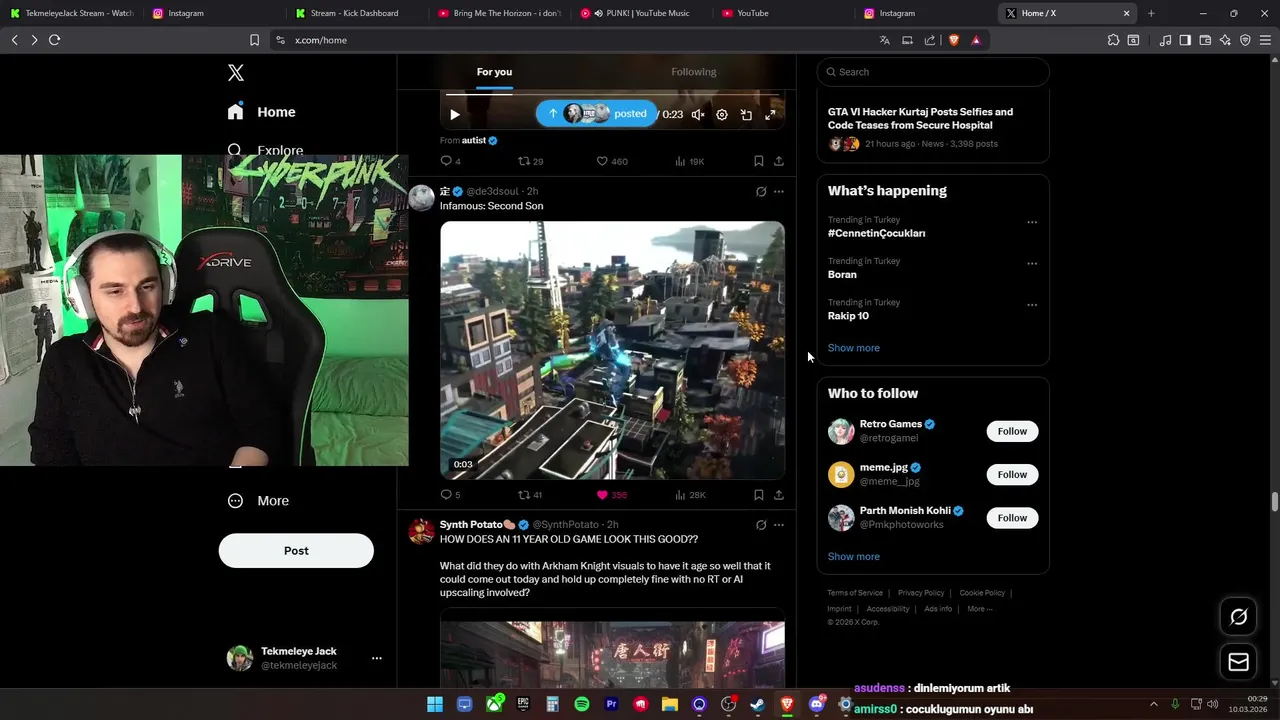Mute the top video's sound
Image resolution: width=1280 pixels, height=720 pixels.
(698, 115)
